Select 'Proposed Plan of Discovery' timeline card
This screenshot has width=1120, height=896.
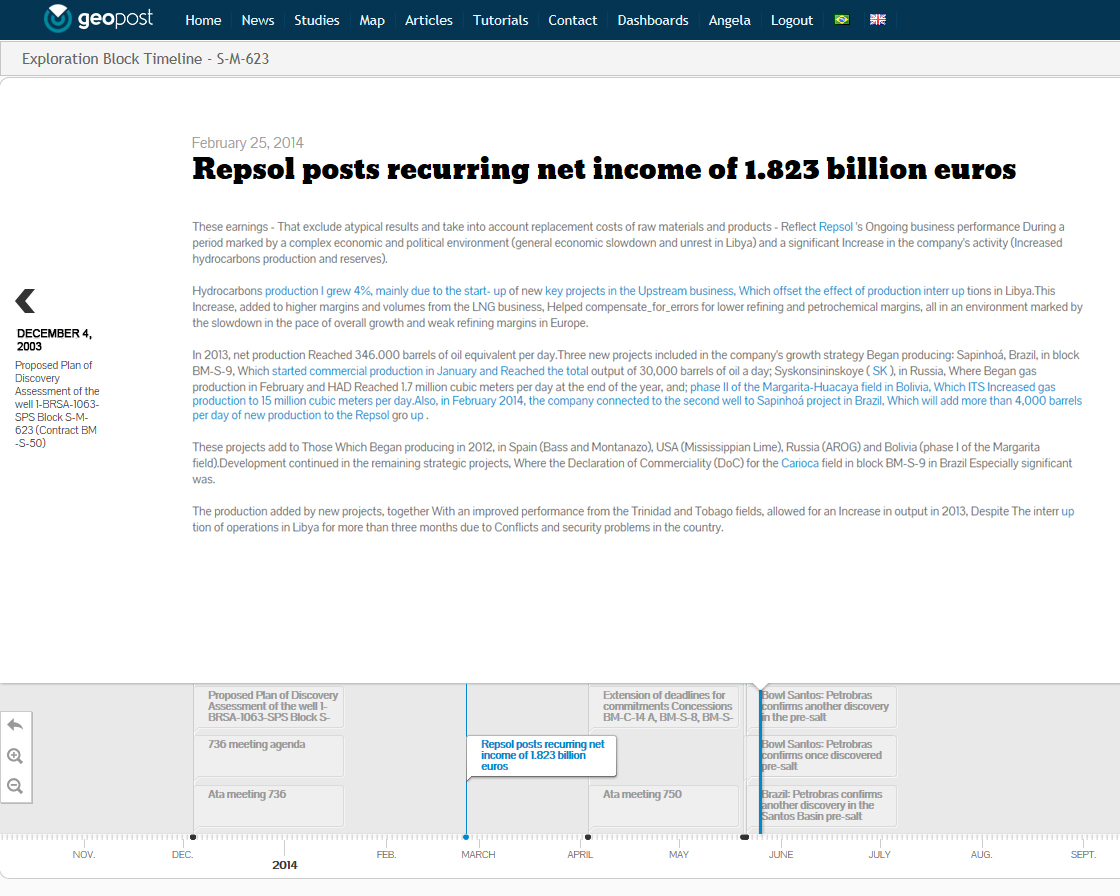point(269,706)
